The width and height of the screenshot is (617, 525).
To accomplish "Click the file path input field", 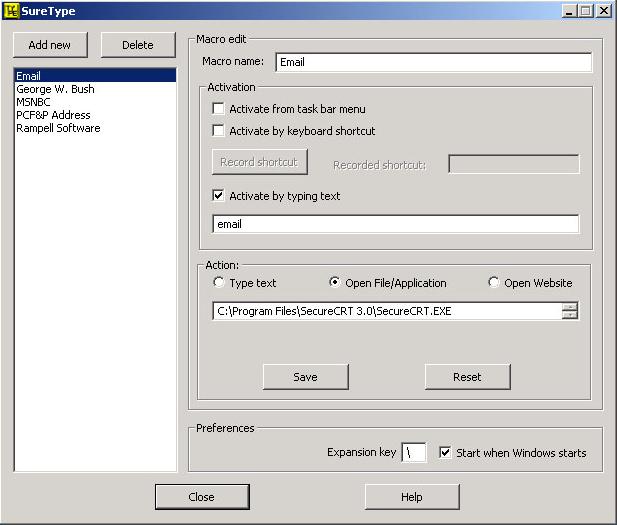I will [x=388, y=311].
